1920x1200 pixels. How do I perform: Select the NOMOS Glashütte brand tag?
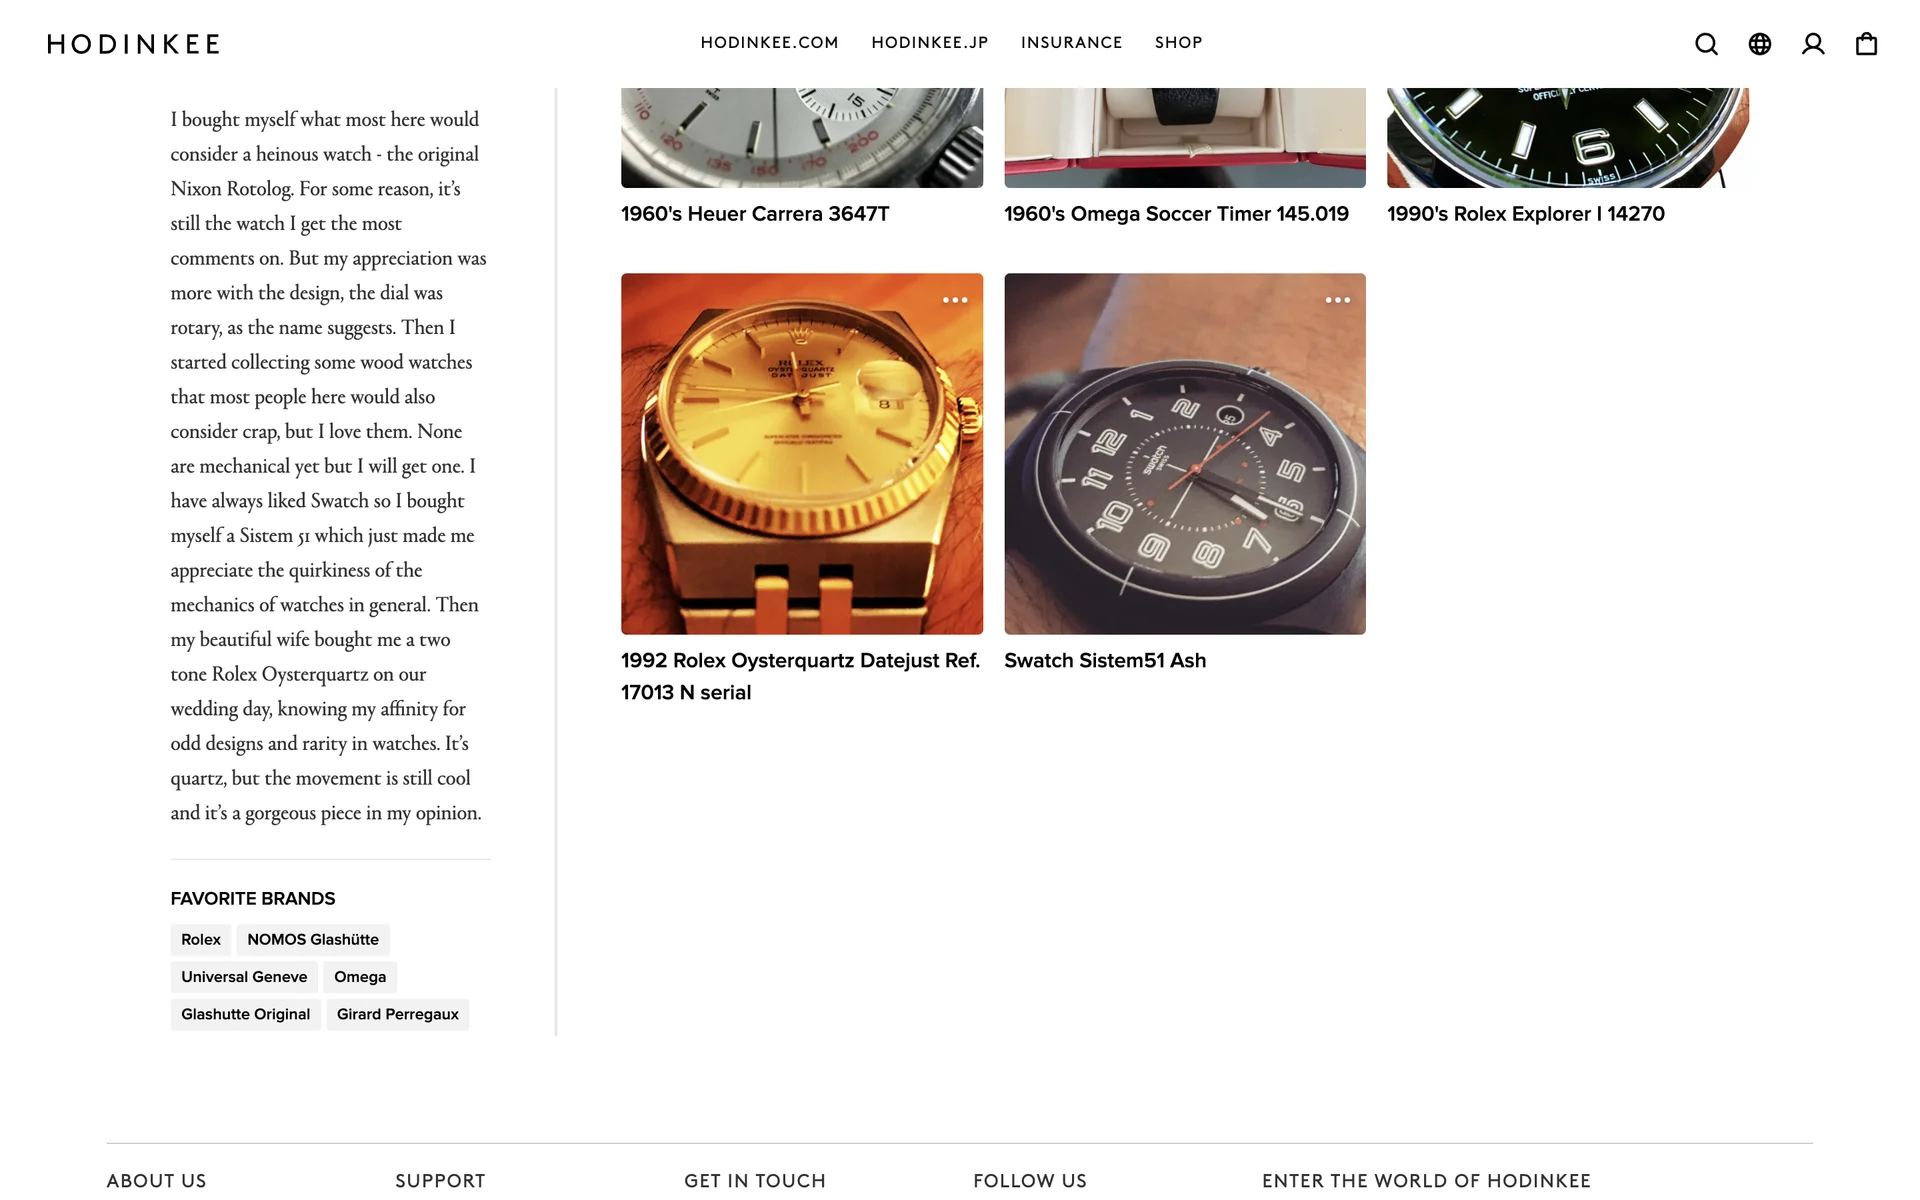[x=313, y=940]
